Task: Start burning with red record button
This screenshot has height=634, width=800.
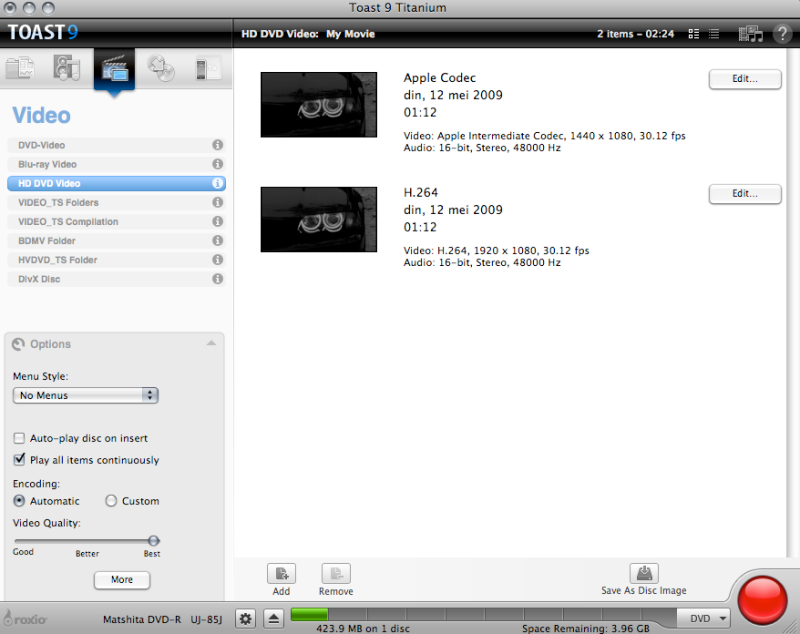Action: coord(762,600)
